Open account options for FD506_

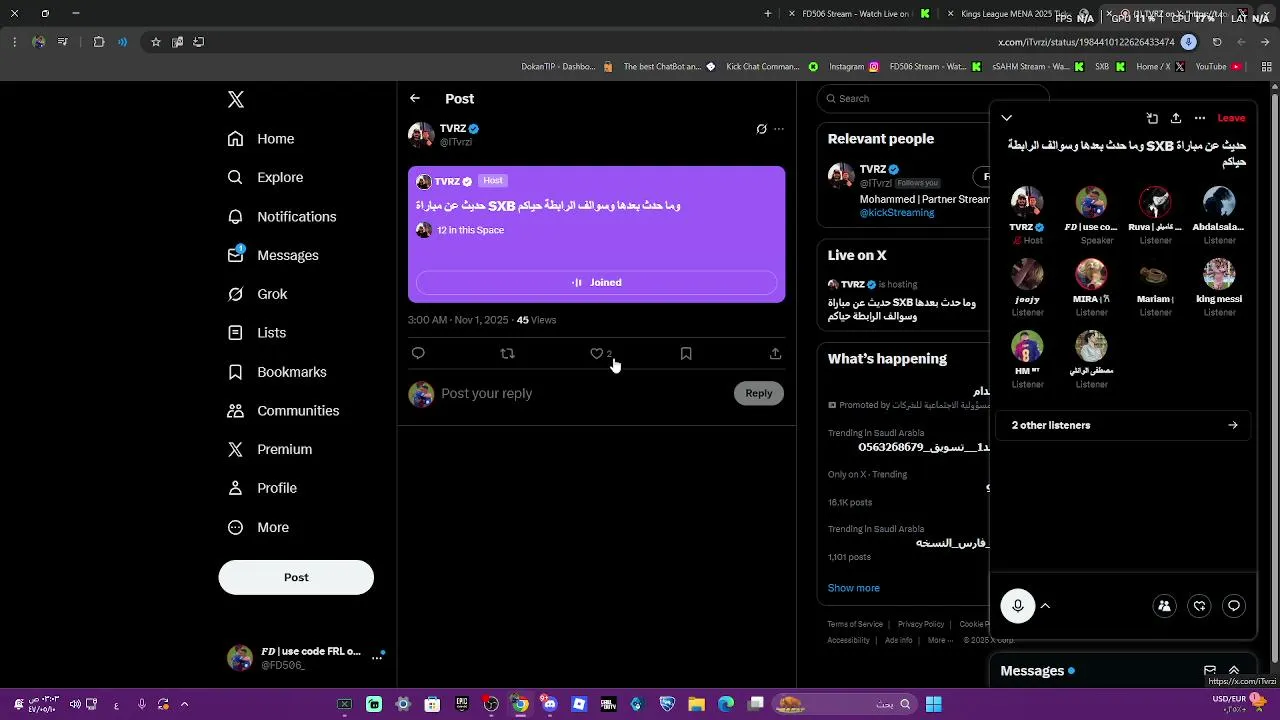377,657
